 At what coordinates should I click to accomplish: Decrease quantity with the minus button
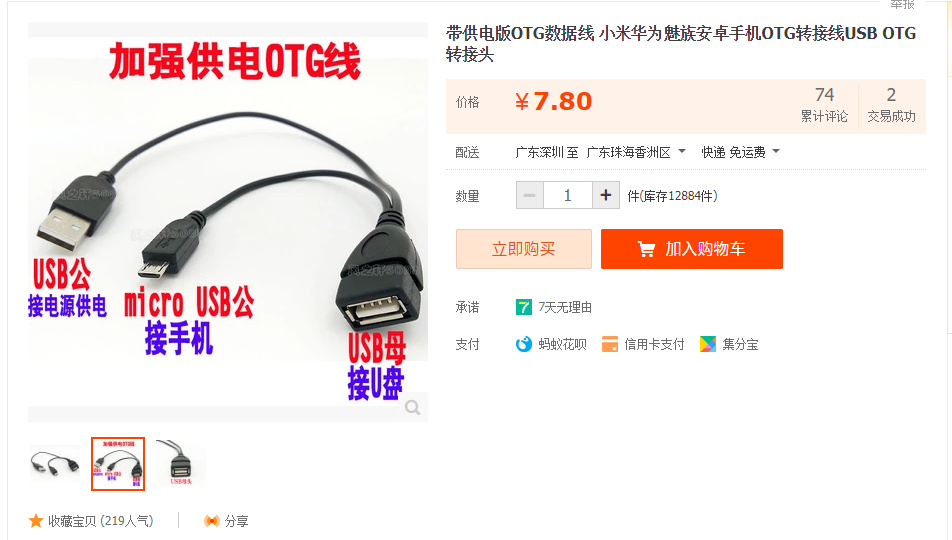530,196
